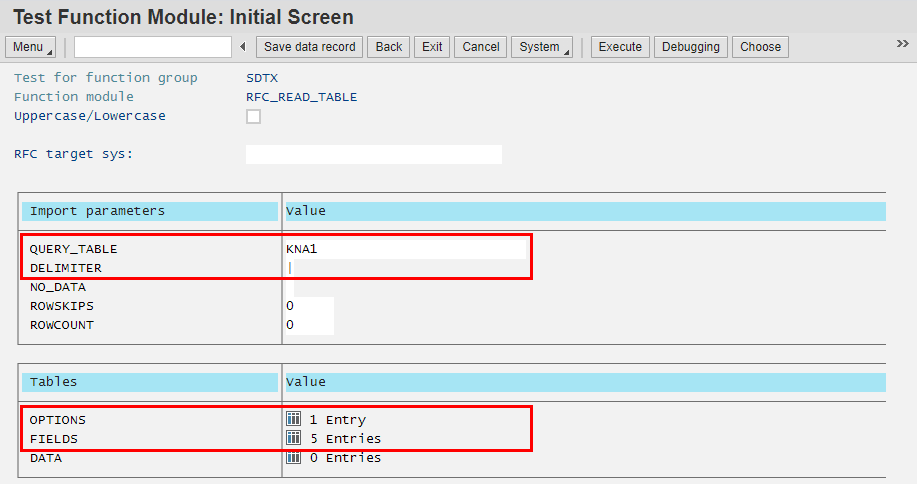917x484 pixels.
Task: Select the QUERY_TABLE value field KNA1
Action: coord(405,249)
